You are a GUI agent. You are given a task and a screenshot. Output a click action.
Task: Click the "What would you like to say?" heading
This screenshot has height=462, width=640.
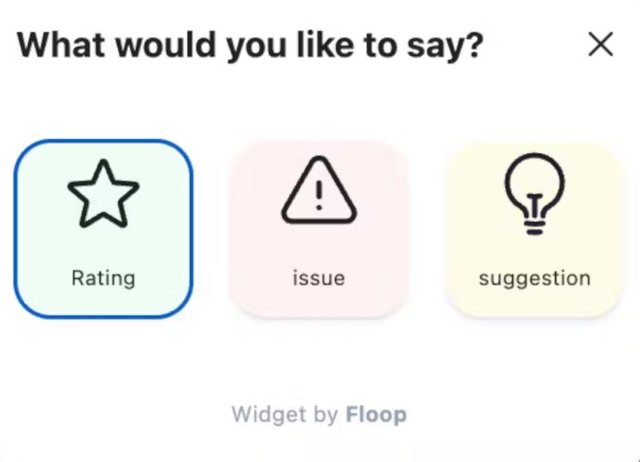250,45
